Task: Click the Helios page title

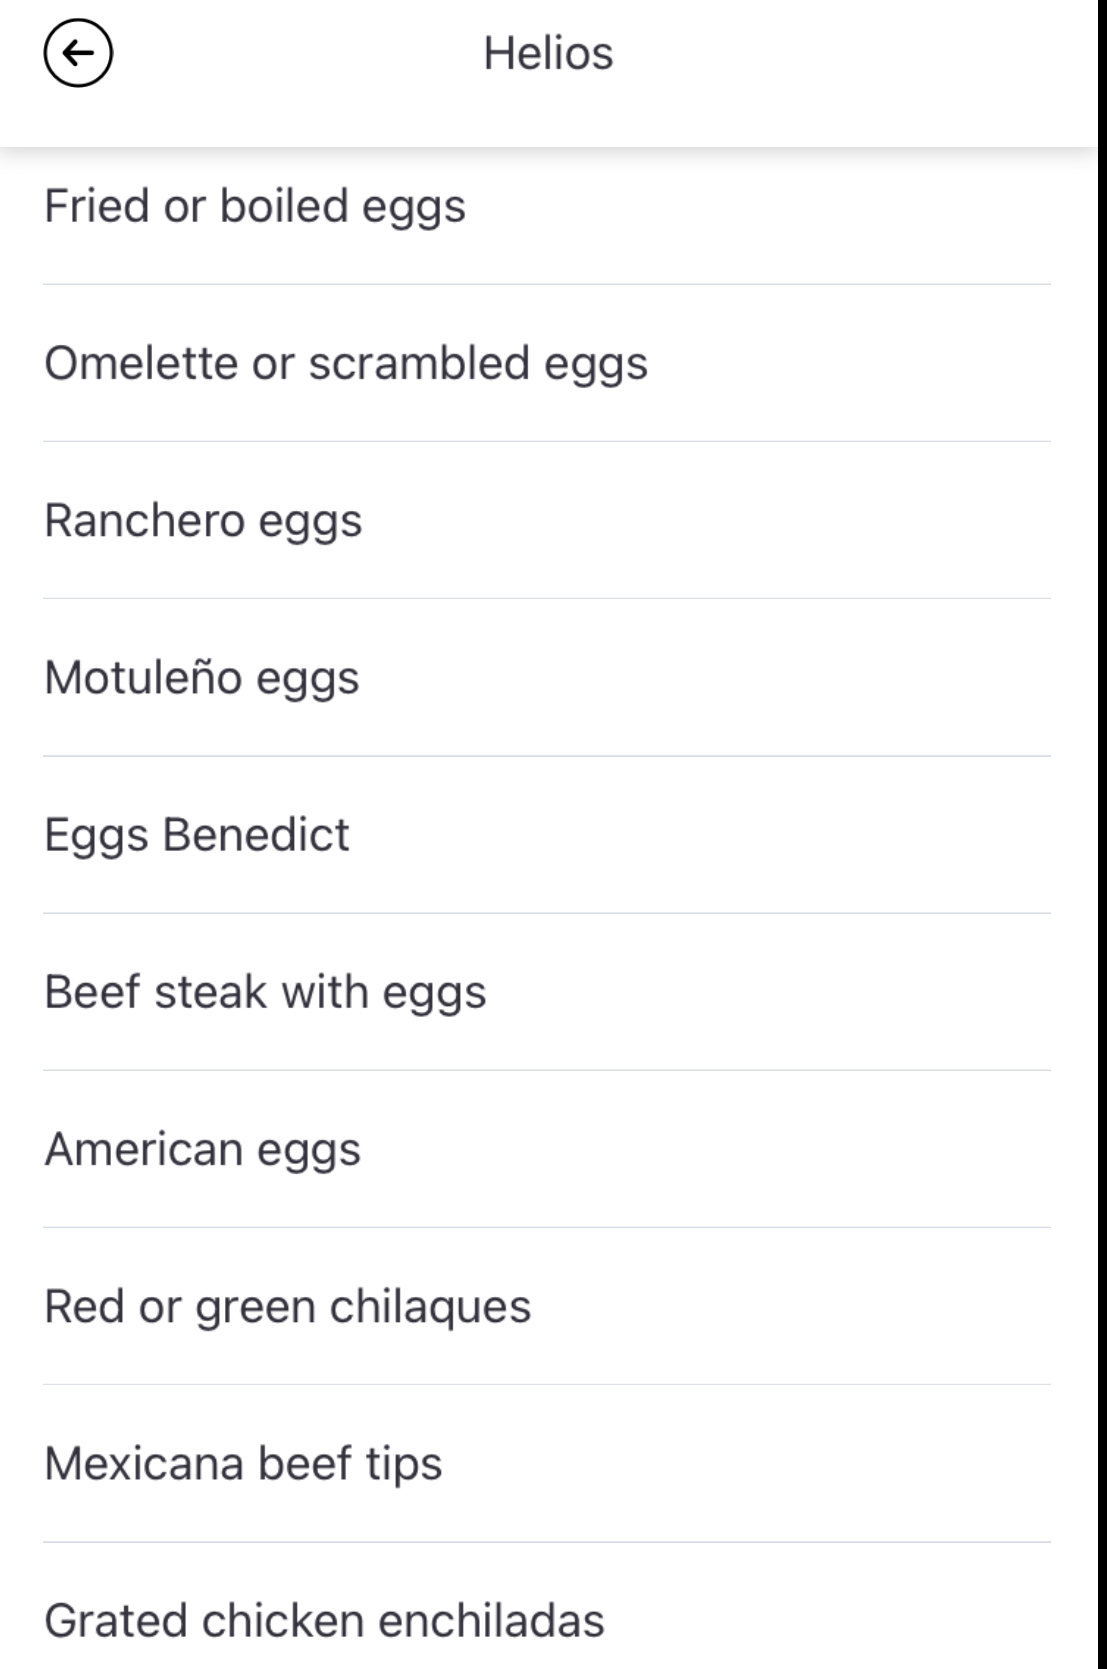Action: (x=548, y=53)
